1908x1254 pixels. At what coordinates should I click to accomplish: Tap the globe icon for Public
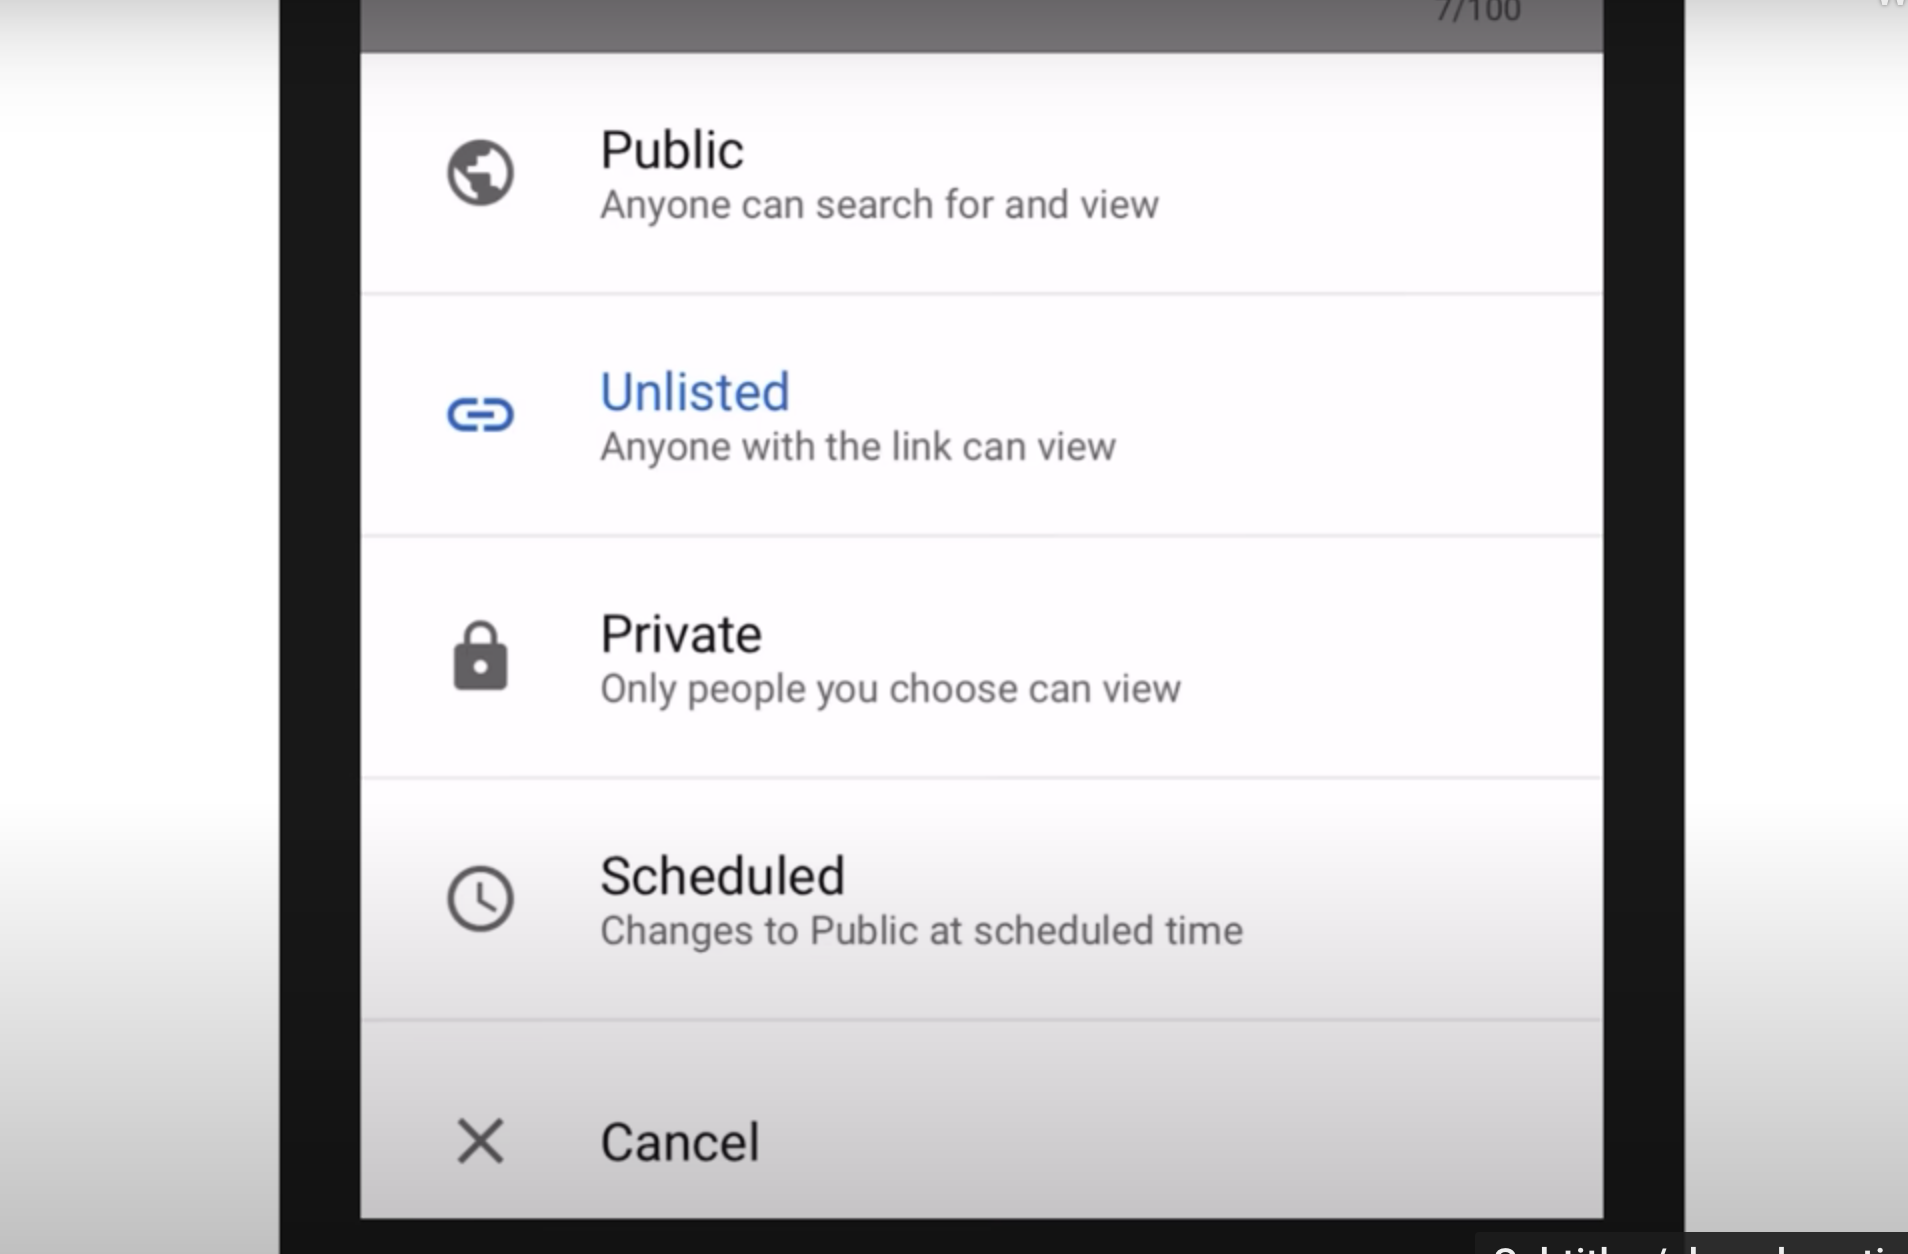pyautogui.click(x=480, y=173)
